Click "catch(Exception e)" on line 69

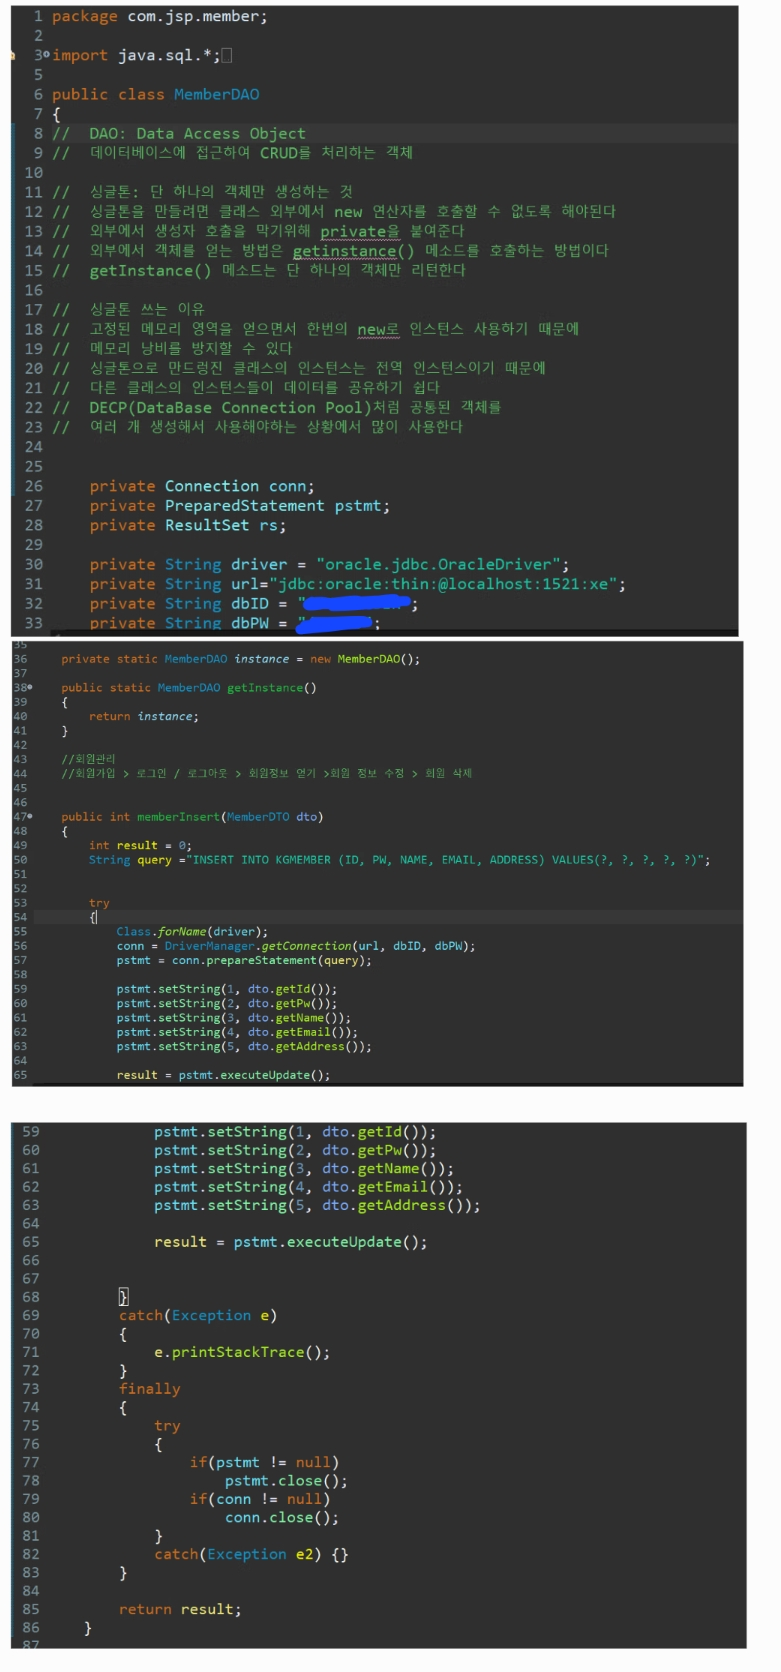198,1316
